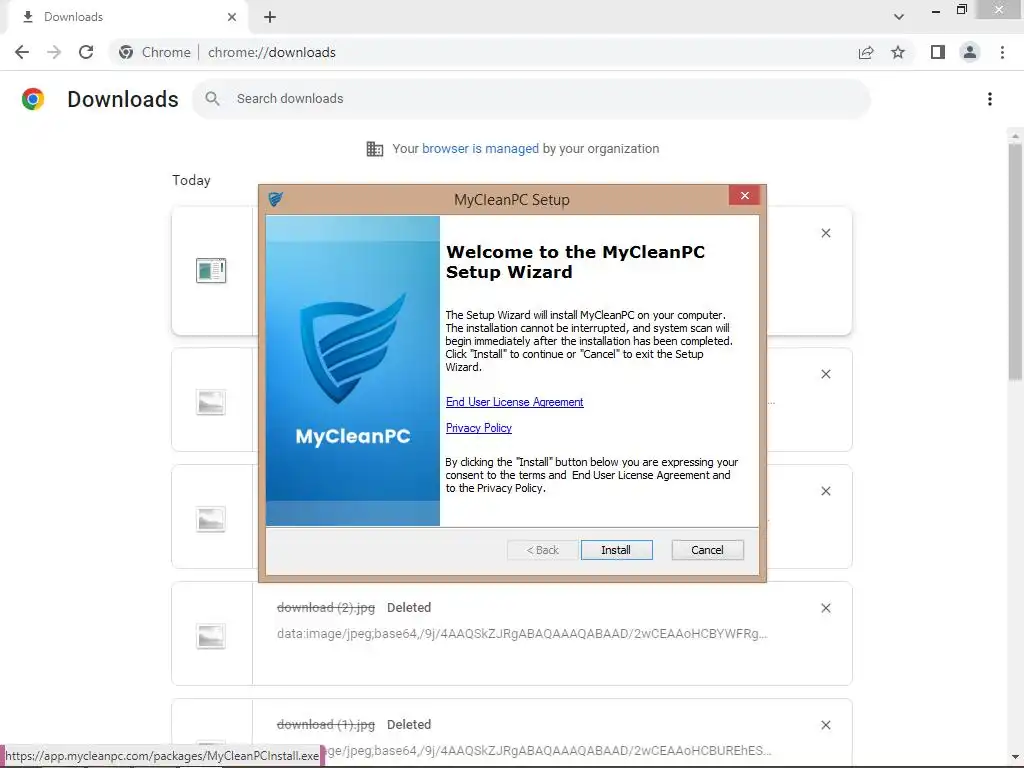Click the managed organization building icon
This screenshot has width=1024, height=768.
pyautogui.click(x=375, y=149)
